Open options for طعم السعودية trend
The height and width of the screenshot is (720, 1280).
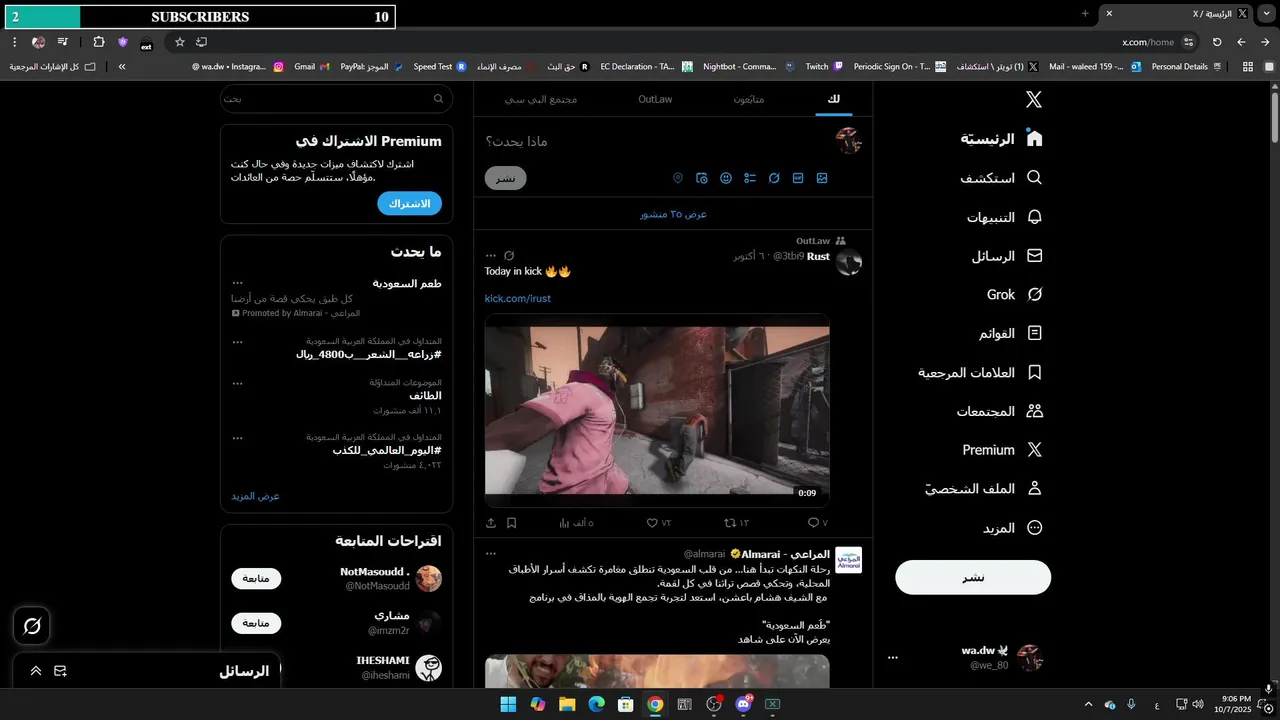pyautogui.click(x=237, y=283)
